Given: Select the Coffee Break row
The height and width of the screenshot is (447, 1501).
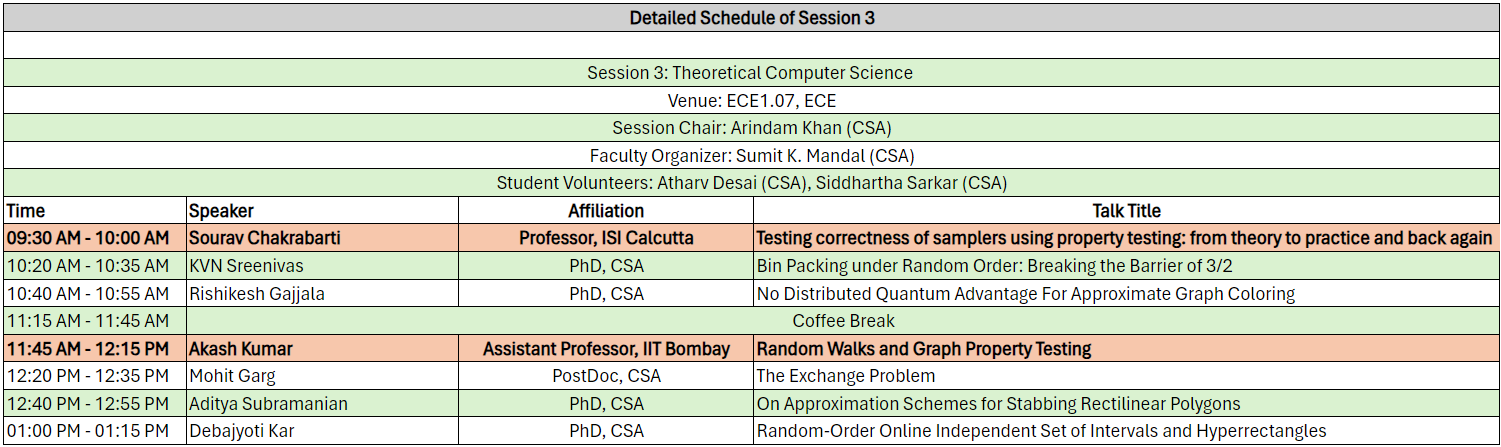Looking at the screenshot, I should 843,321.
